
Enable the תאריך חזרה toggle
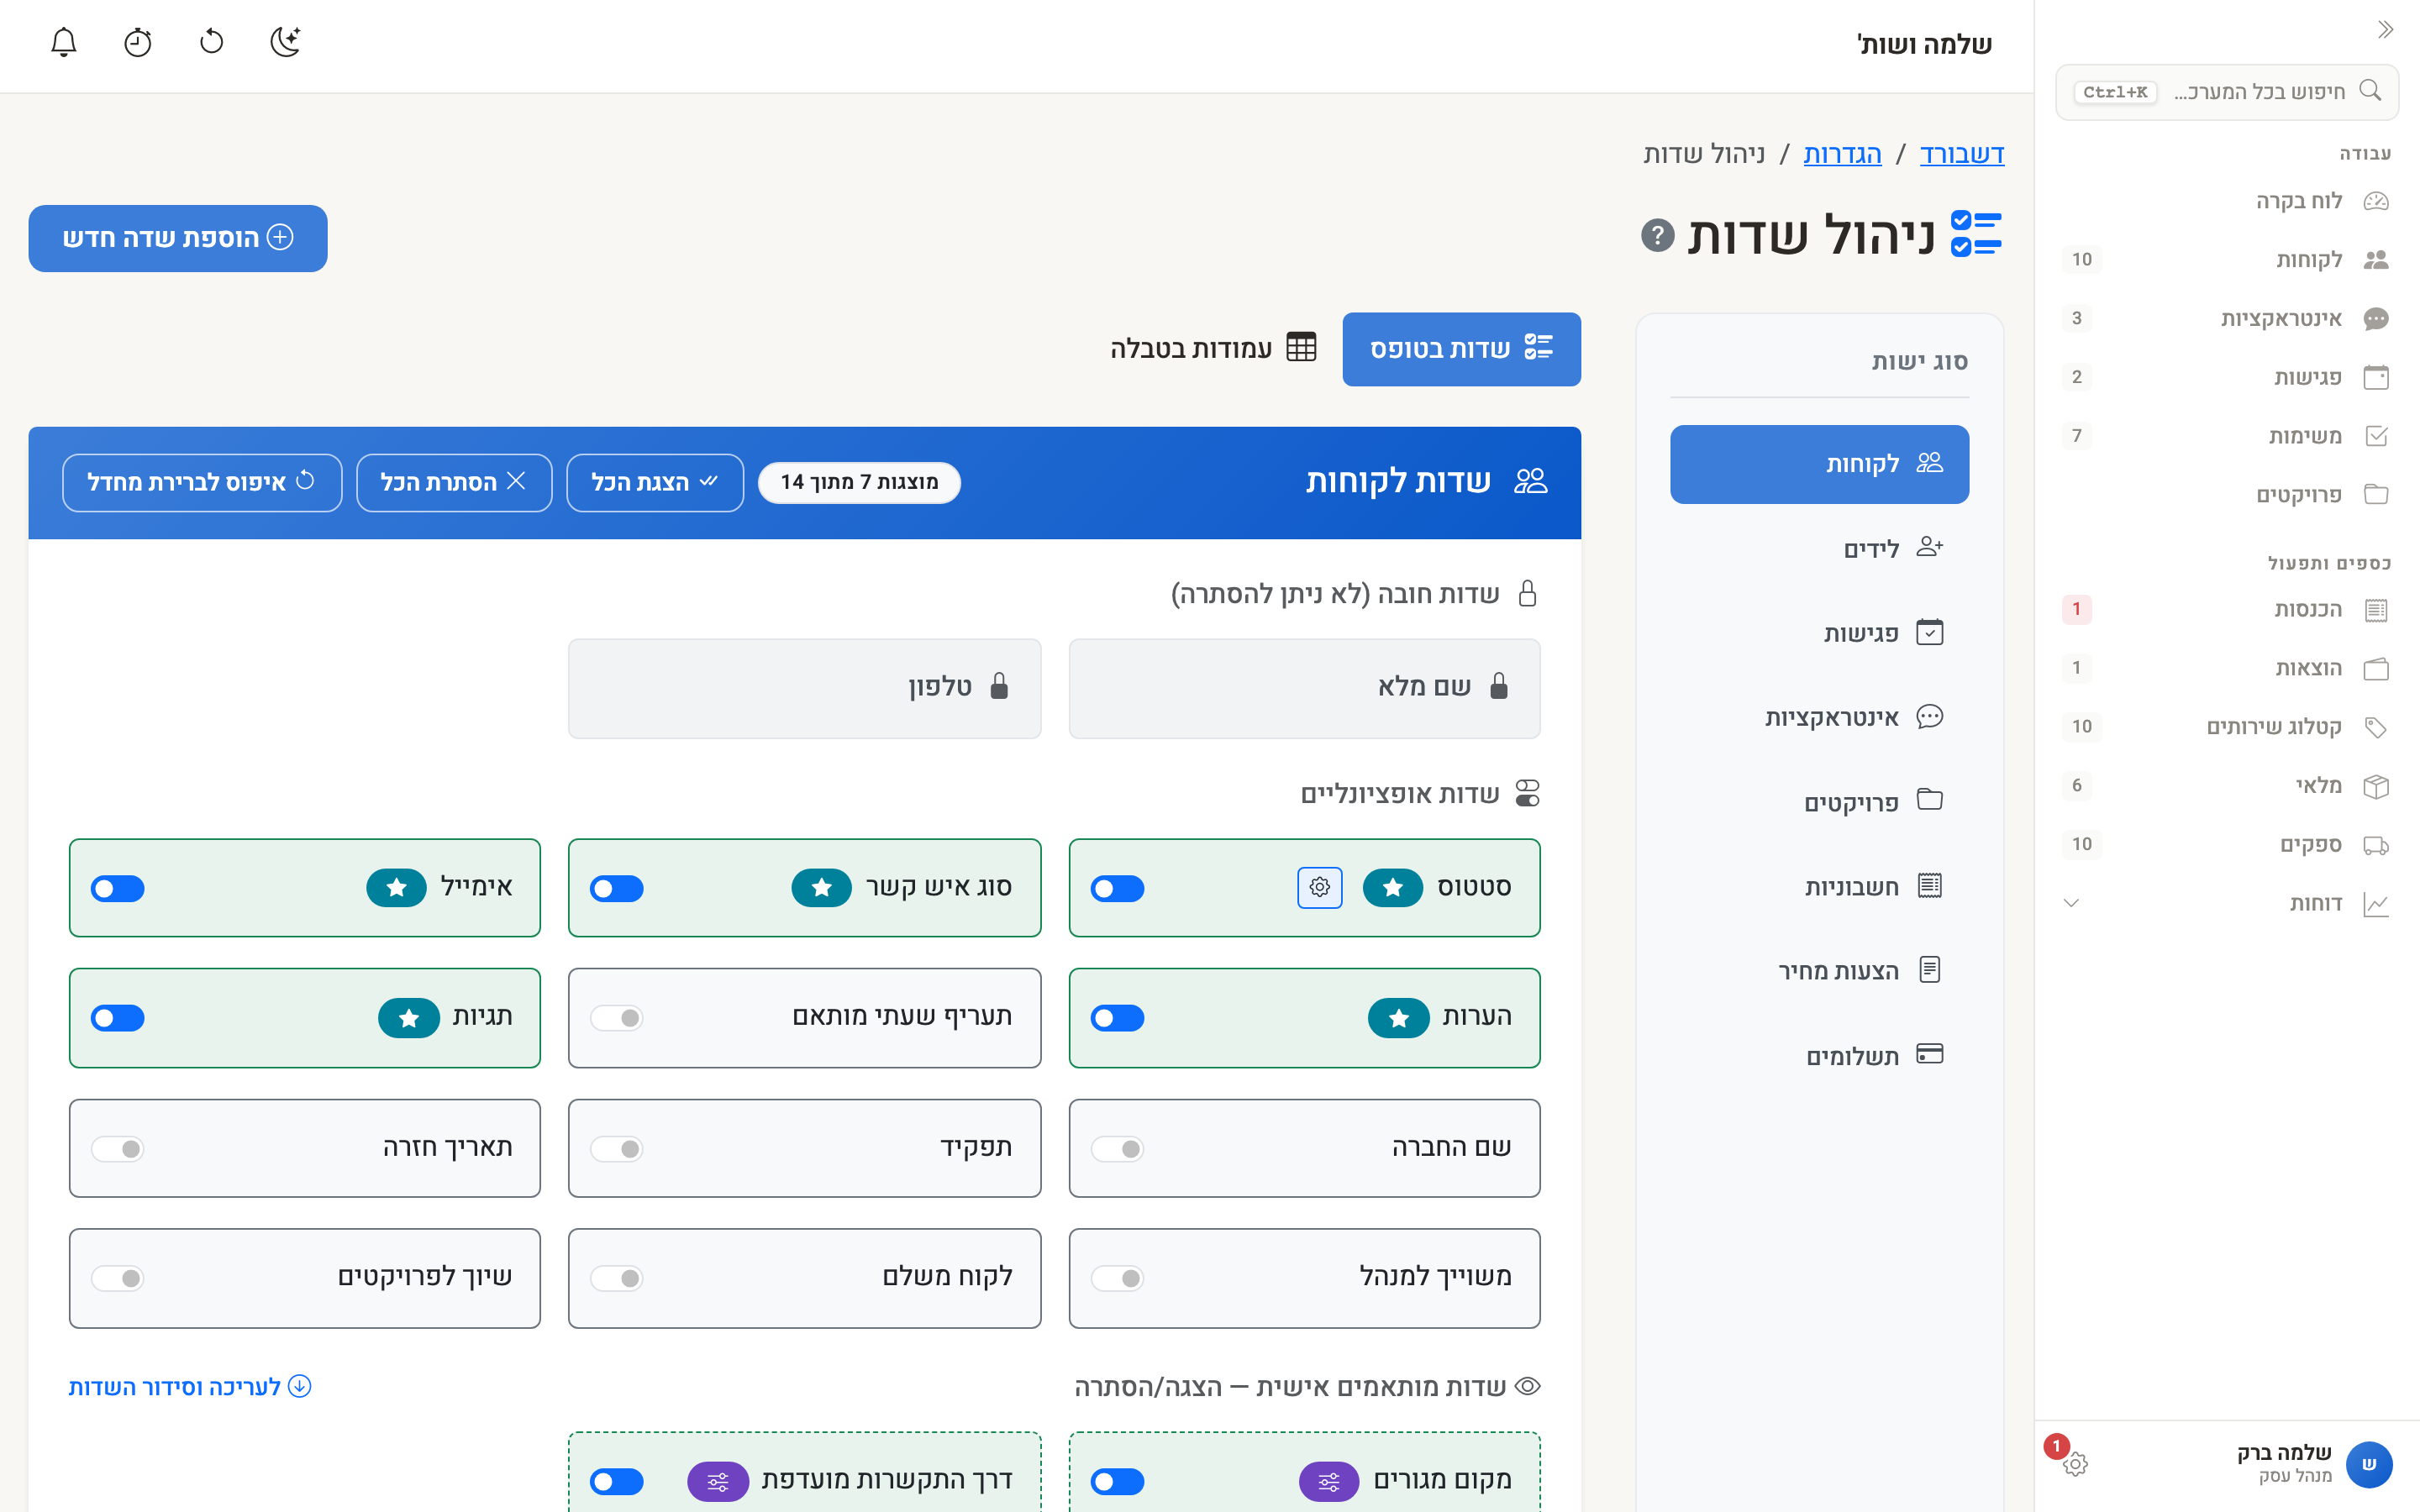[x=117, y=1149]
